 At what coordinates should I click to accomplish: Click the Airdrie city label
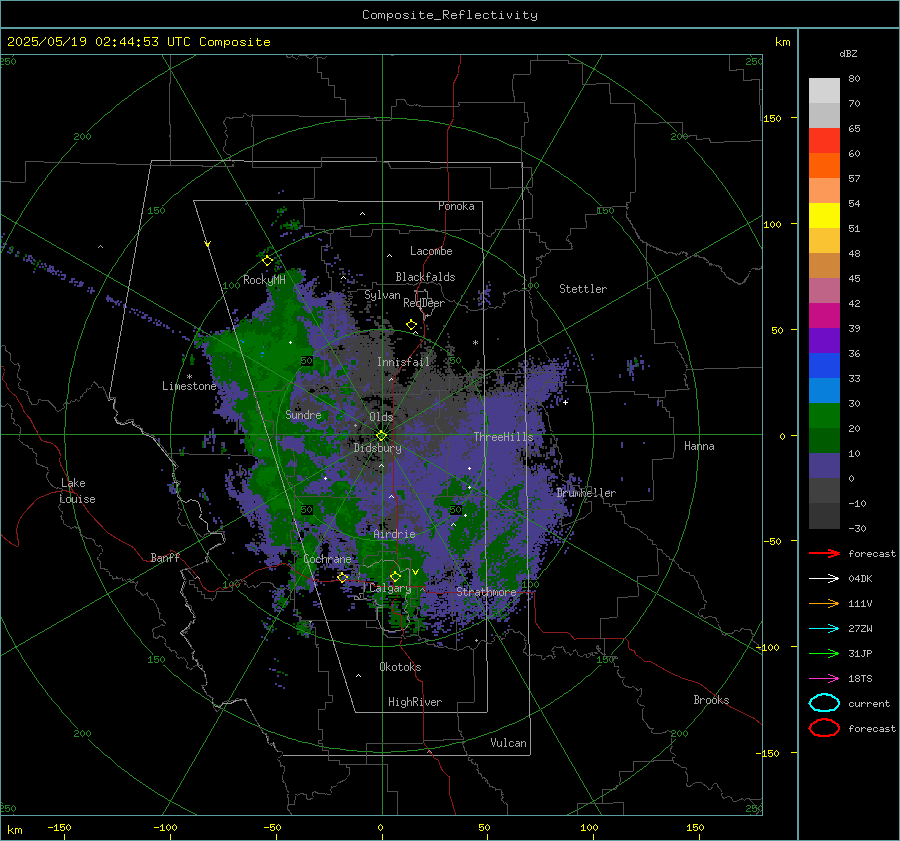394,534
